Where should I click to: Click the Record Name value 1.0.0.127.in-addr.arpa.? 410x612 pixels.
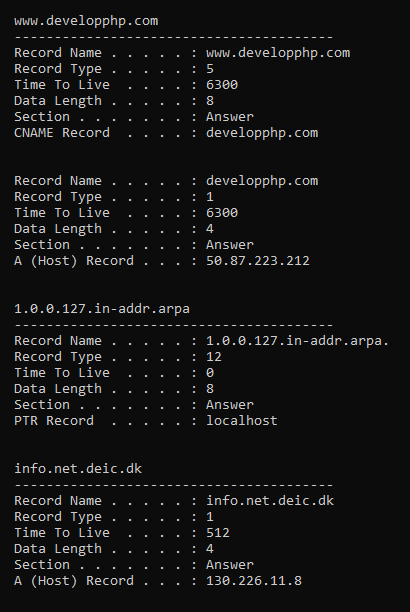click(298, 341)
